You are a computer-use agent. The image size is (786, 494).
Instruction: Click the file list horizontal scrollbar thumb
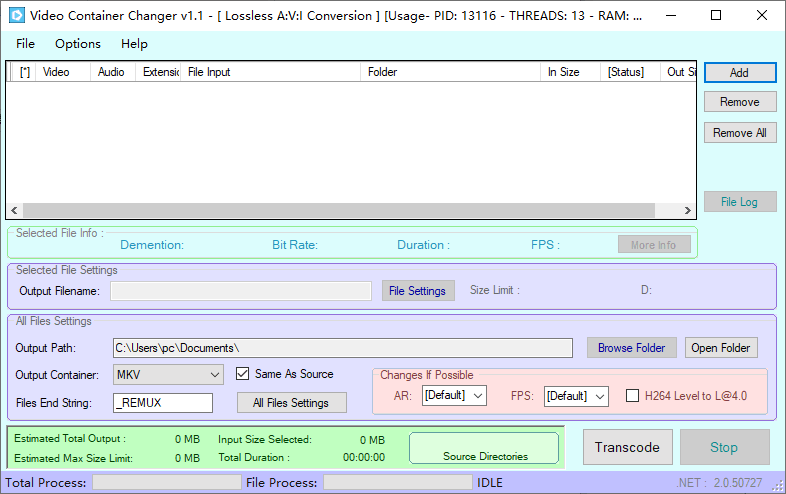point(339,210)
